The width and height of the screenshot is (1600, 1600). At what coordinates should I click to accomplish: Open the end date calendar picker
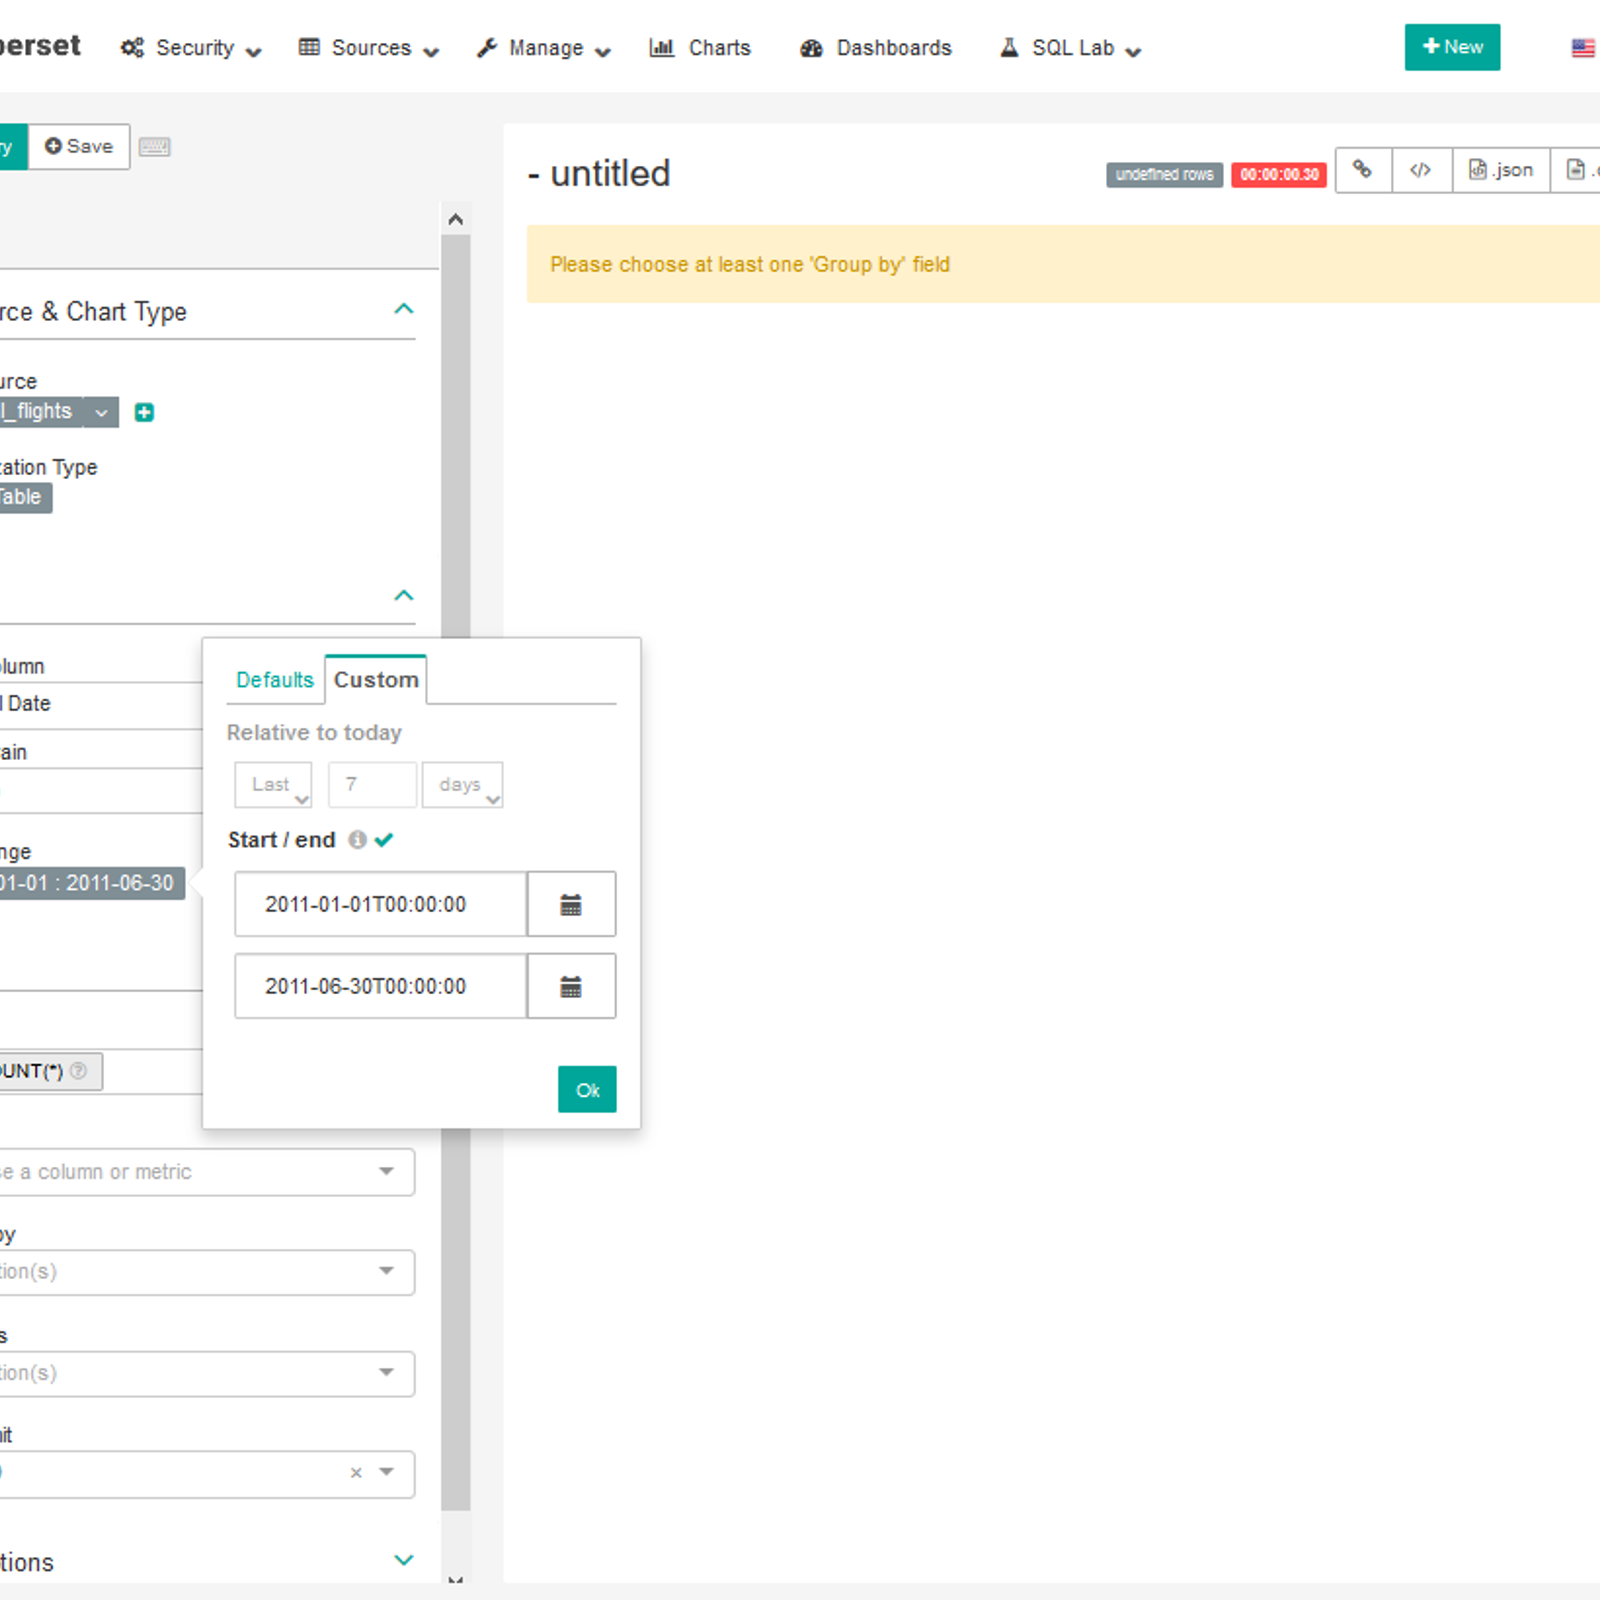[571, 986]
